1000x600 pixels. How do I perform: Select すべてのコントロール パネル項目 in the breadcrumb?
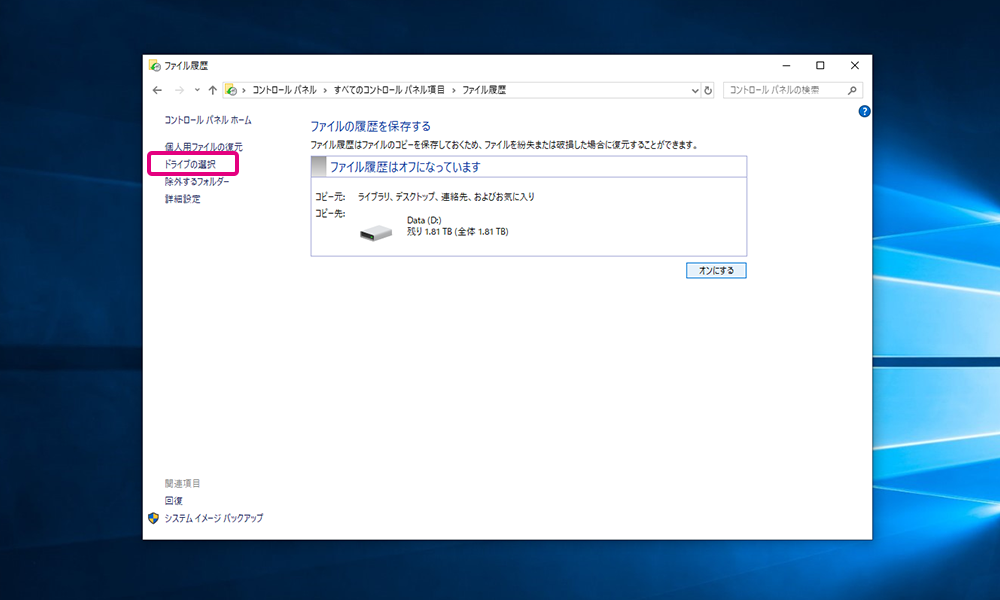[391, 90]
